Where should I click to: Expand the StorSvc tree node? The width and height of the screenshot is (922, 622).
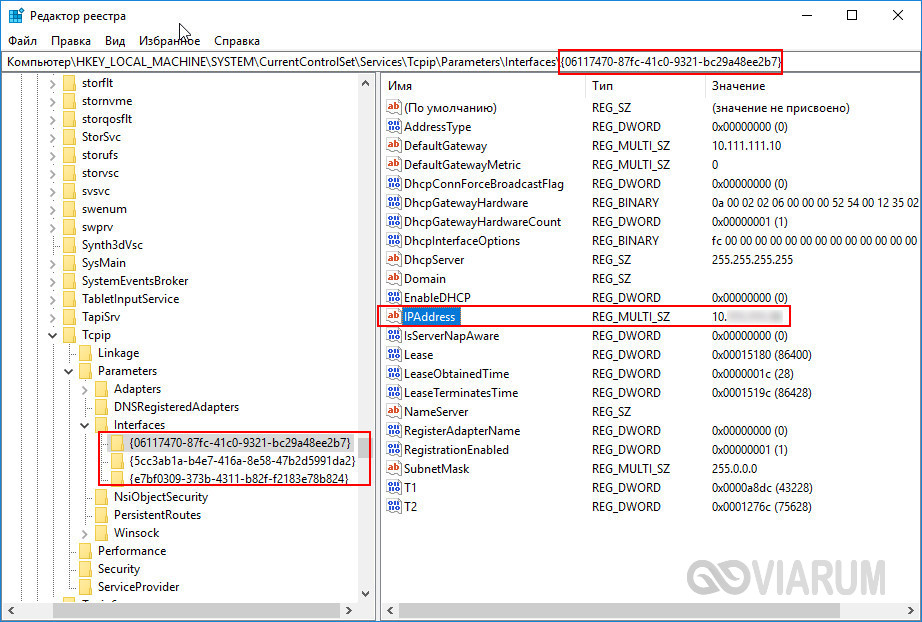point(53,137)
